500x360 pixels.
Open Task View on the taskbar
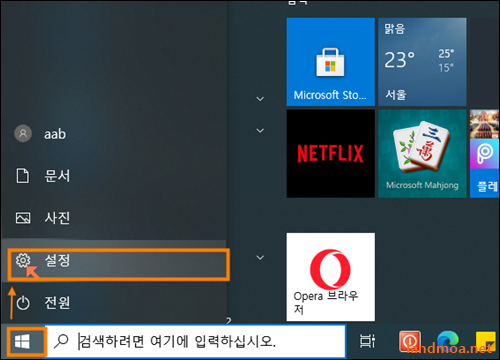tap(367, 342)
